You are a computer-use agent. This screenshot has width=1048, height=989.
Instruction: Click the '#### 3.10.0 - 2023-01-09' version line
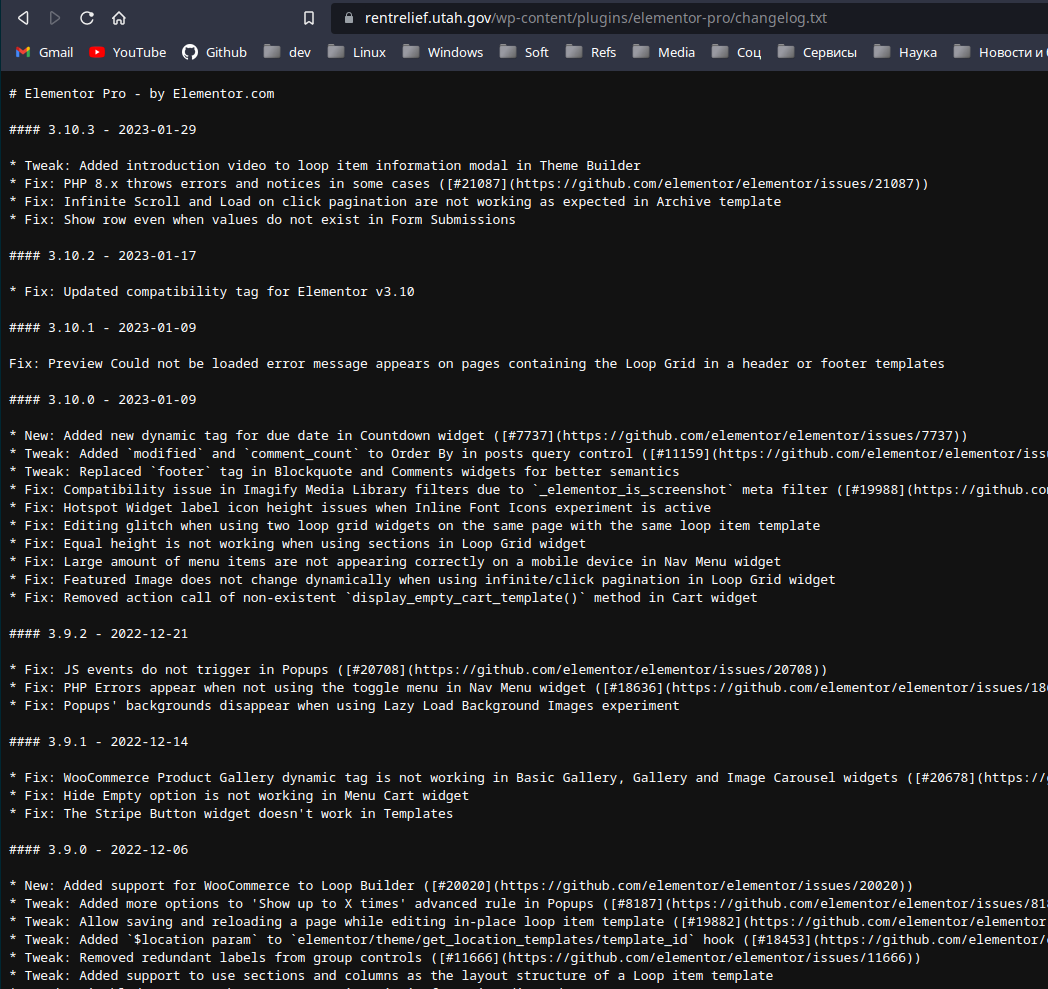click(103, 400)
